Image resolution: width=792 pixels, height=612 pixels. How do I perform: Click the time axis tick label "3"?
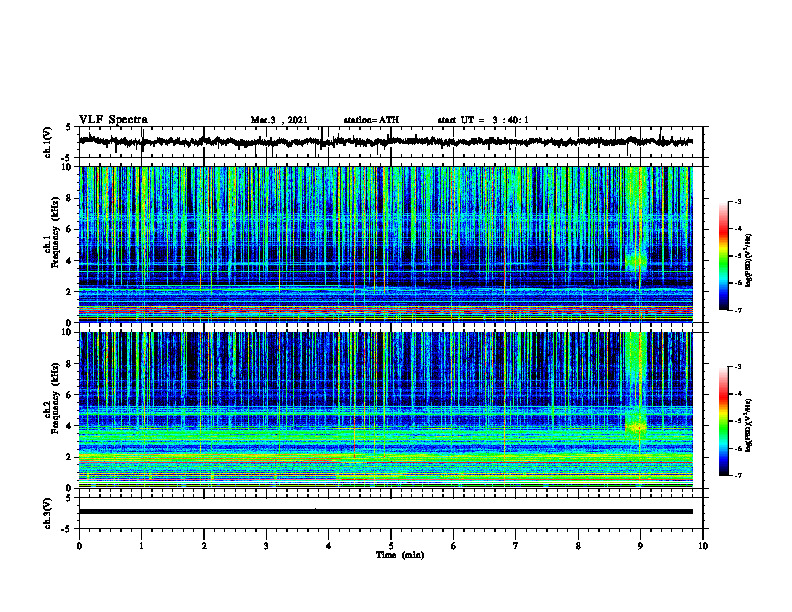(266, 546)
